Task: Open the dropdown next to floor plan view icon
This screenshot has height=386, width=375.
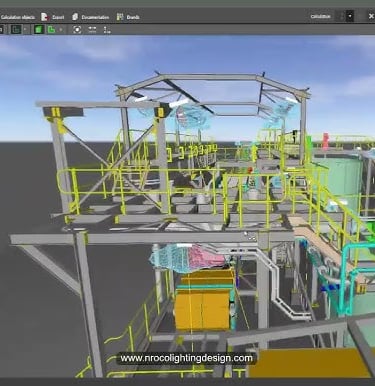Action: coord(24,30)
